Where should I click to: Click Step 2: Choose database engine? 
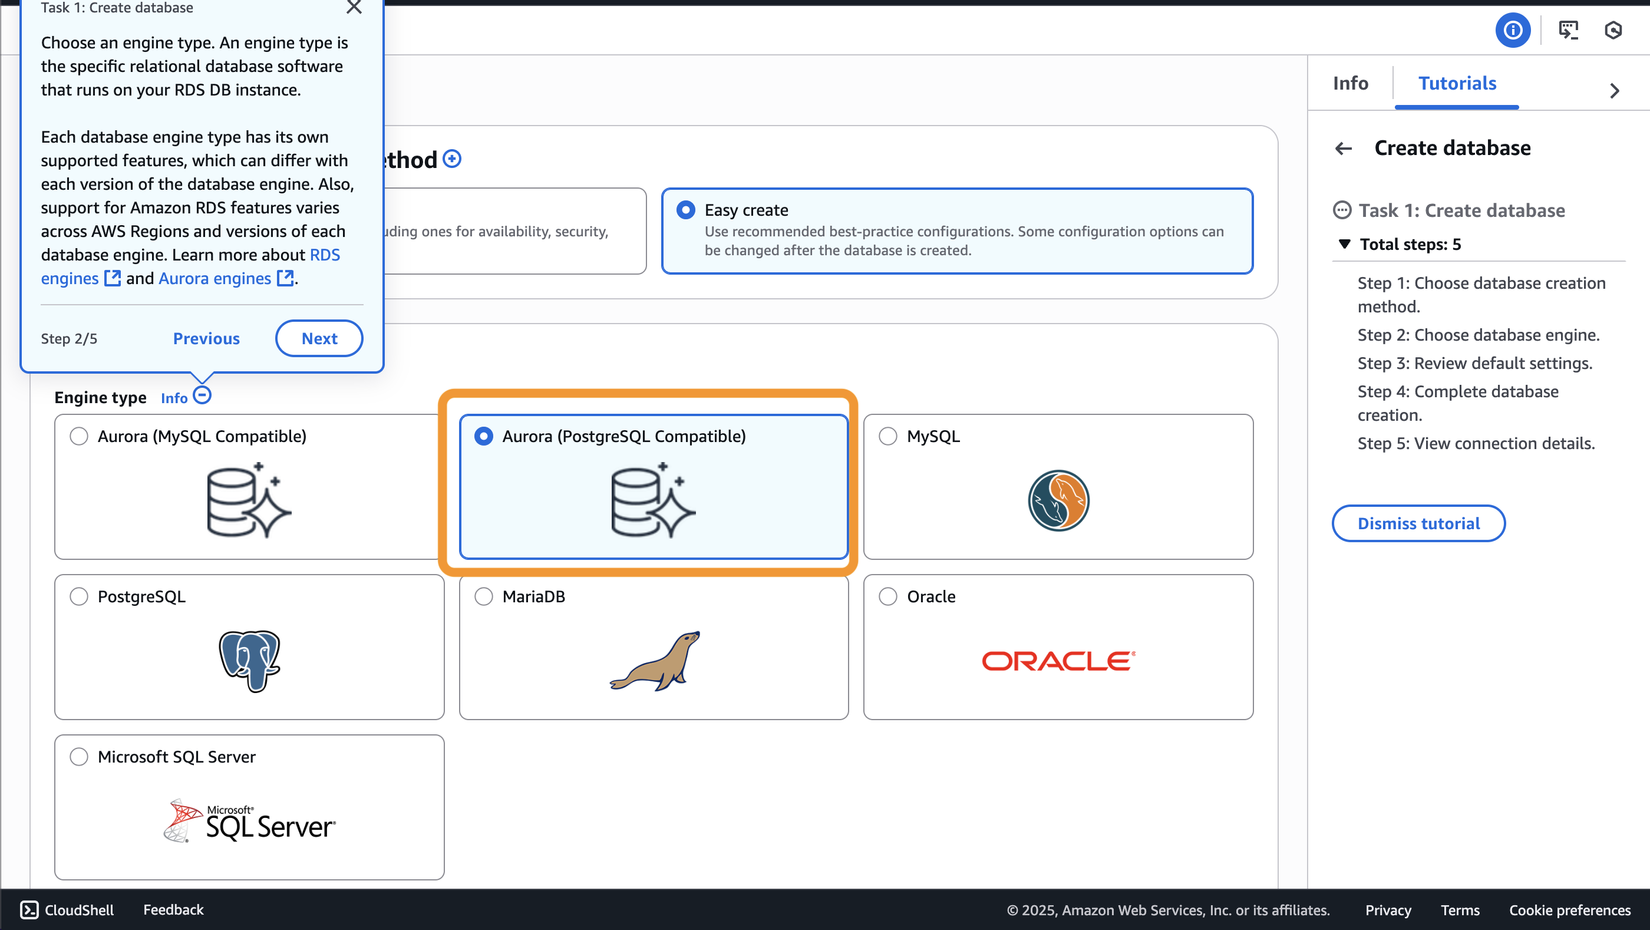1479,335
